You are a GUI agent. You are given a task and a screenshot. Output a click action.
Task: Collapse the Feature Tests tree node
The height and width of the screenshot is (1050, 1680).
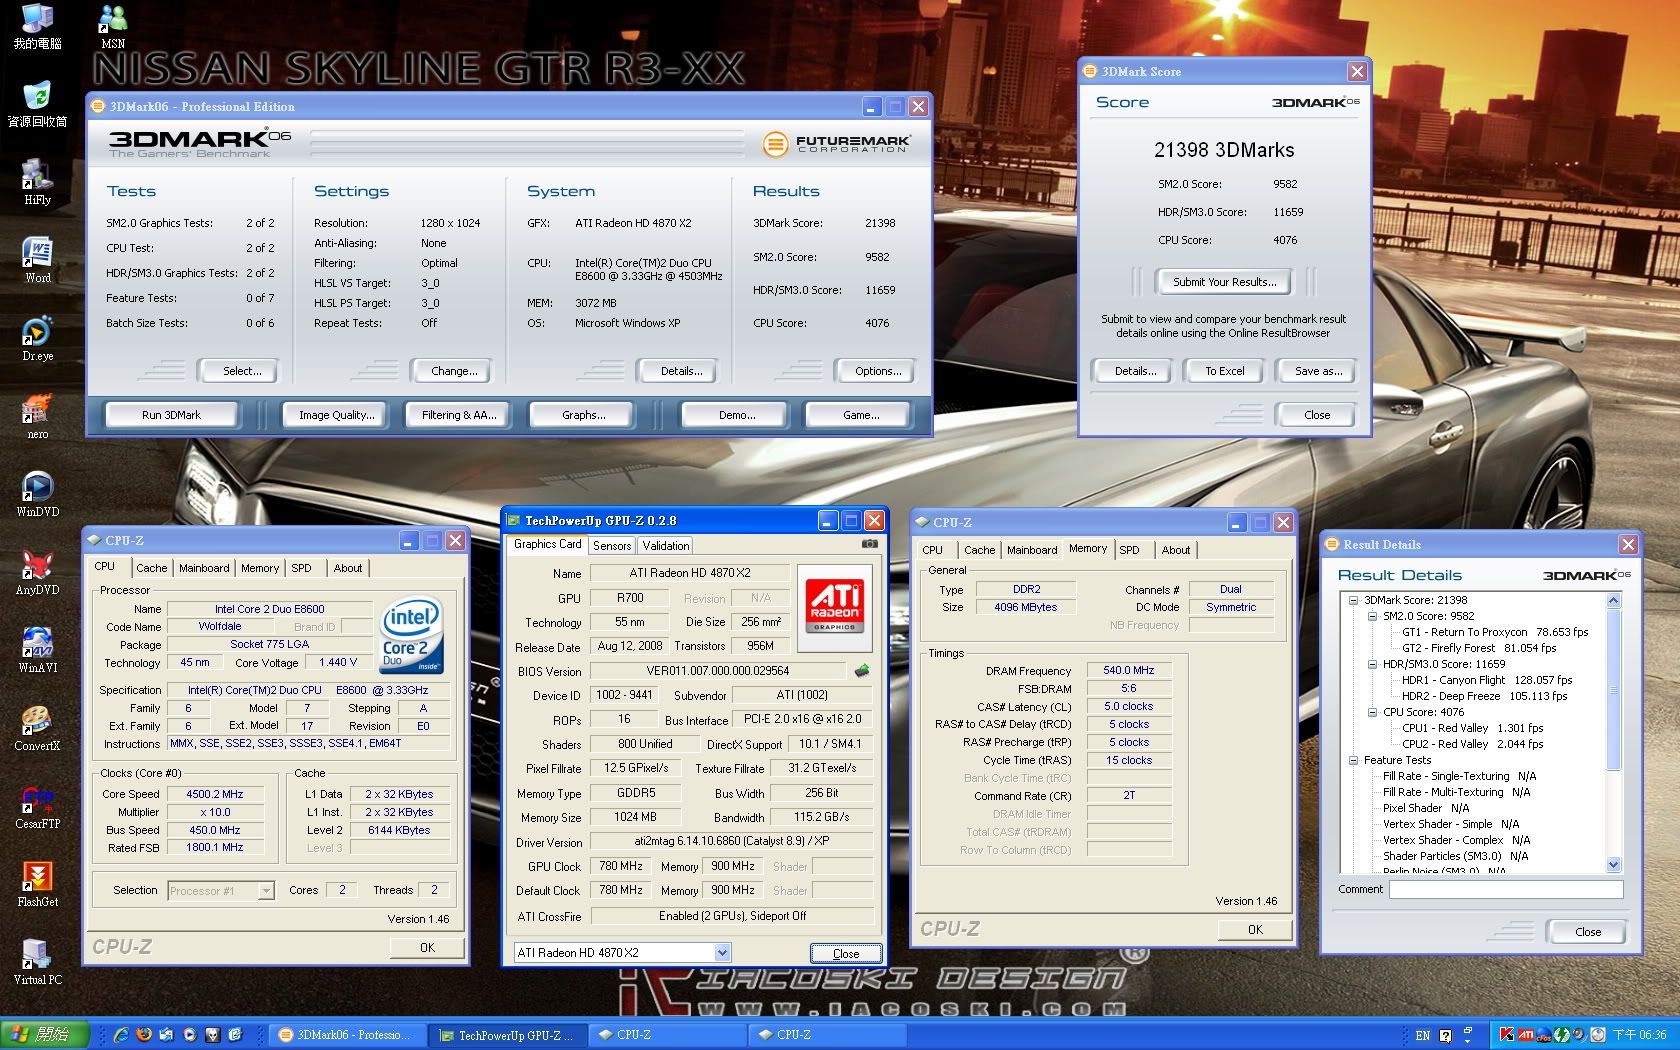(x=1353, y=760)
